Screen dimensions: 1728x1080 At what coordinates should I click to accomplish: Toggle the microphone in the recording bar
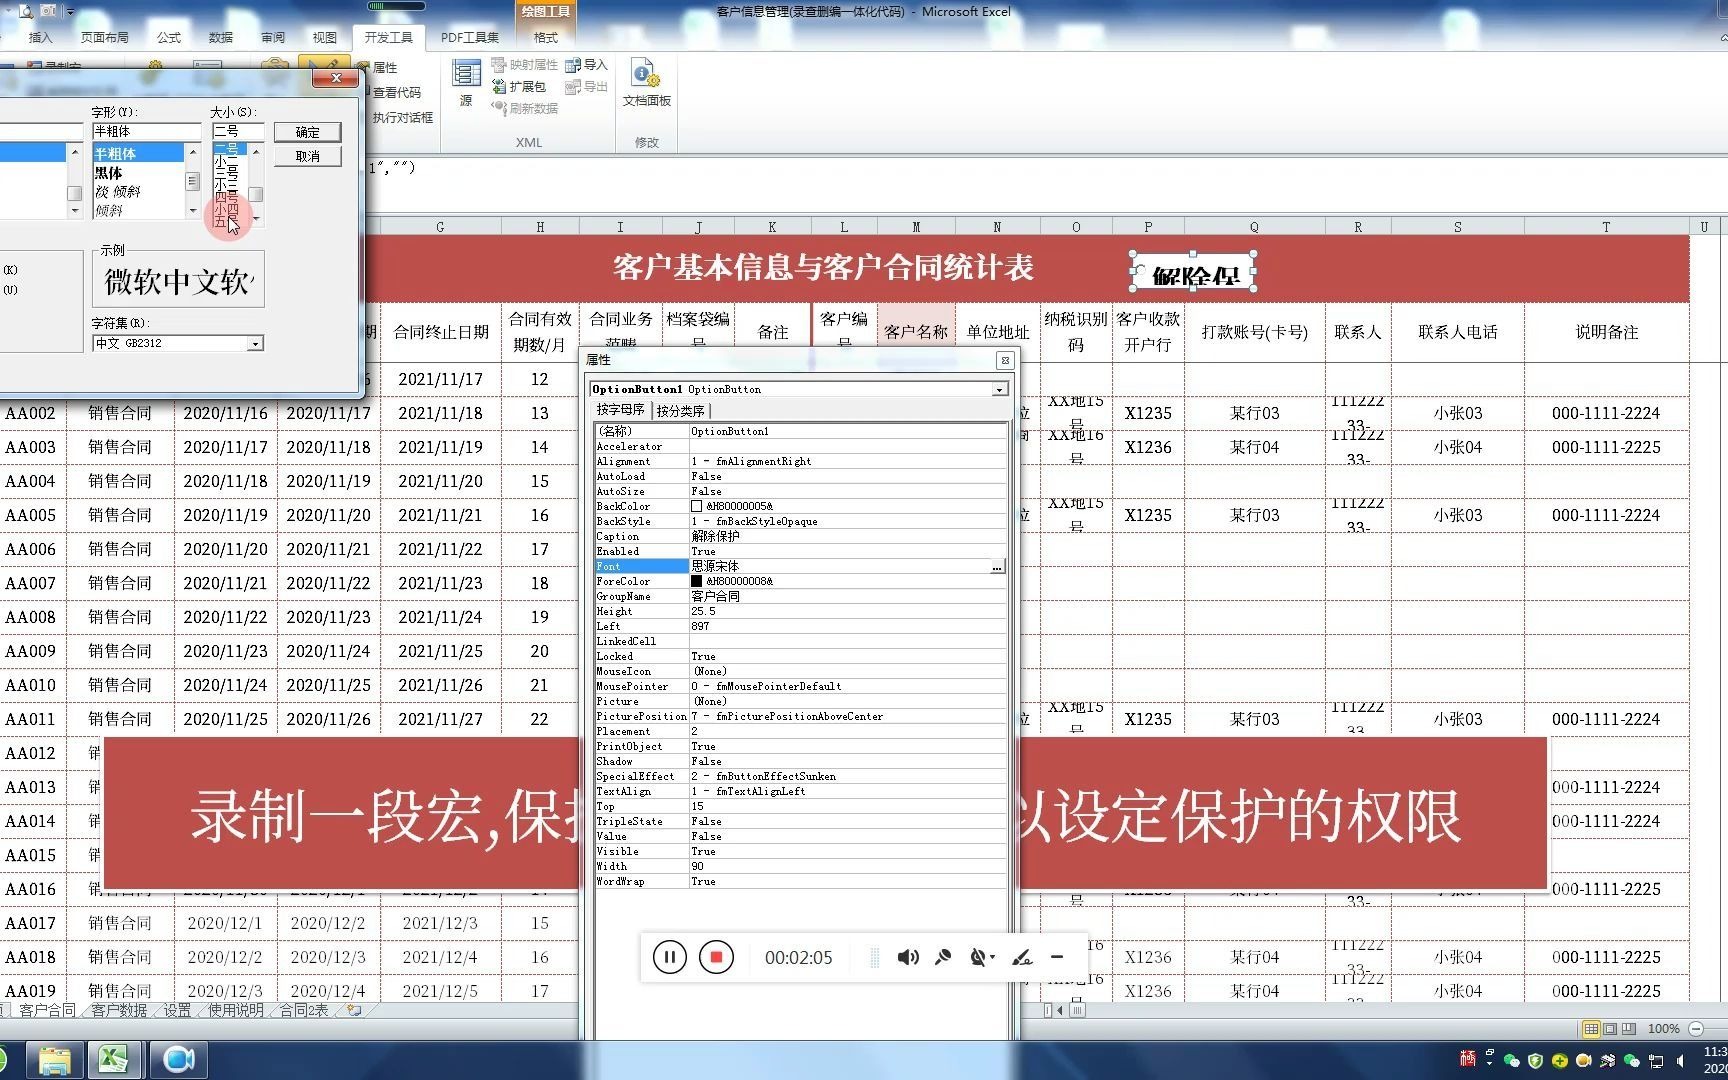point(941,957)
